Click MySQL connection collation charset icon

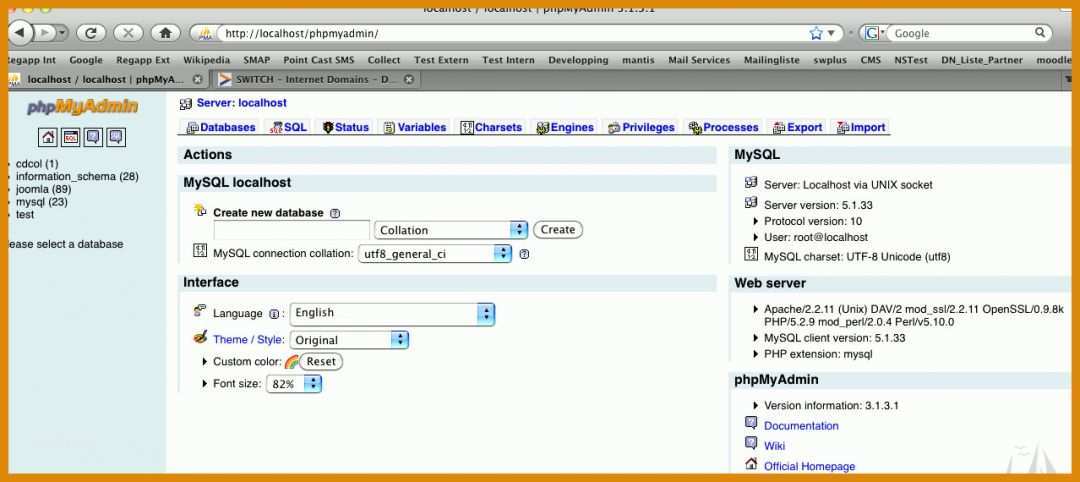coord(200,251)
